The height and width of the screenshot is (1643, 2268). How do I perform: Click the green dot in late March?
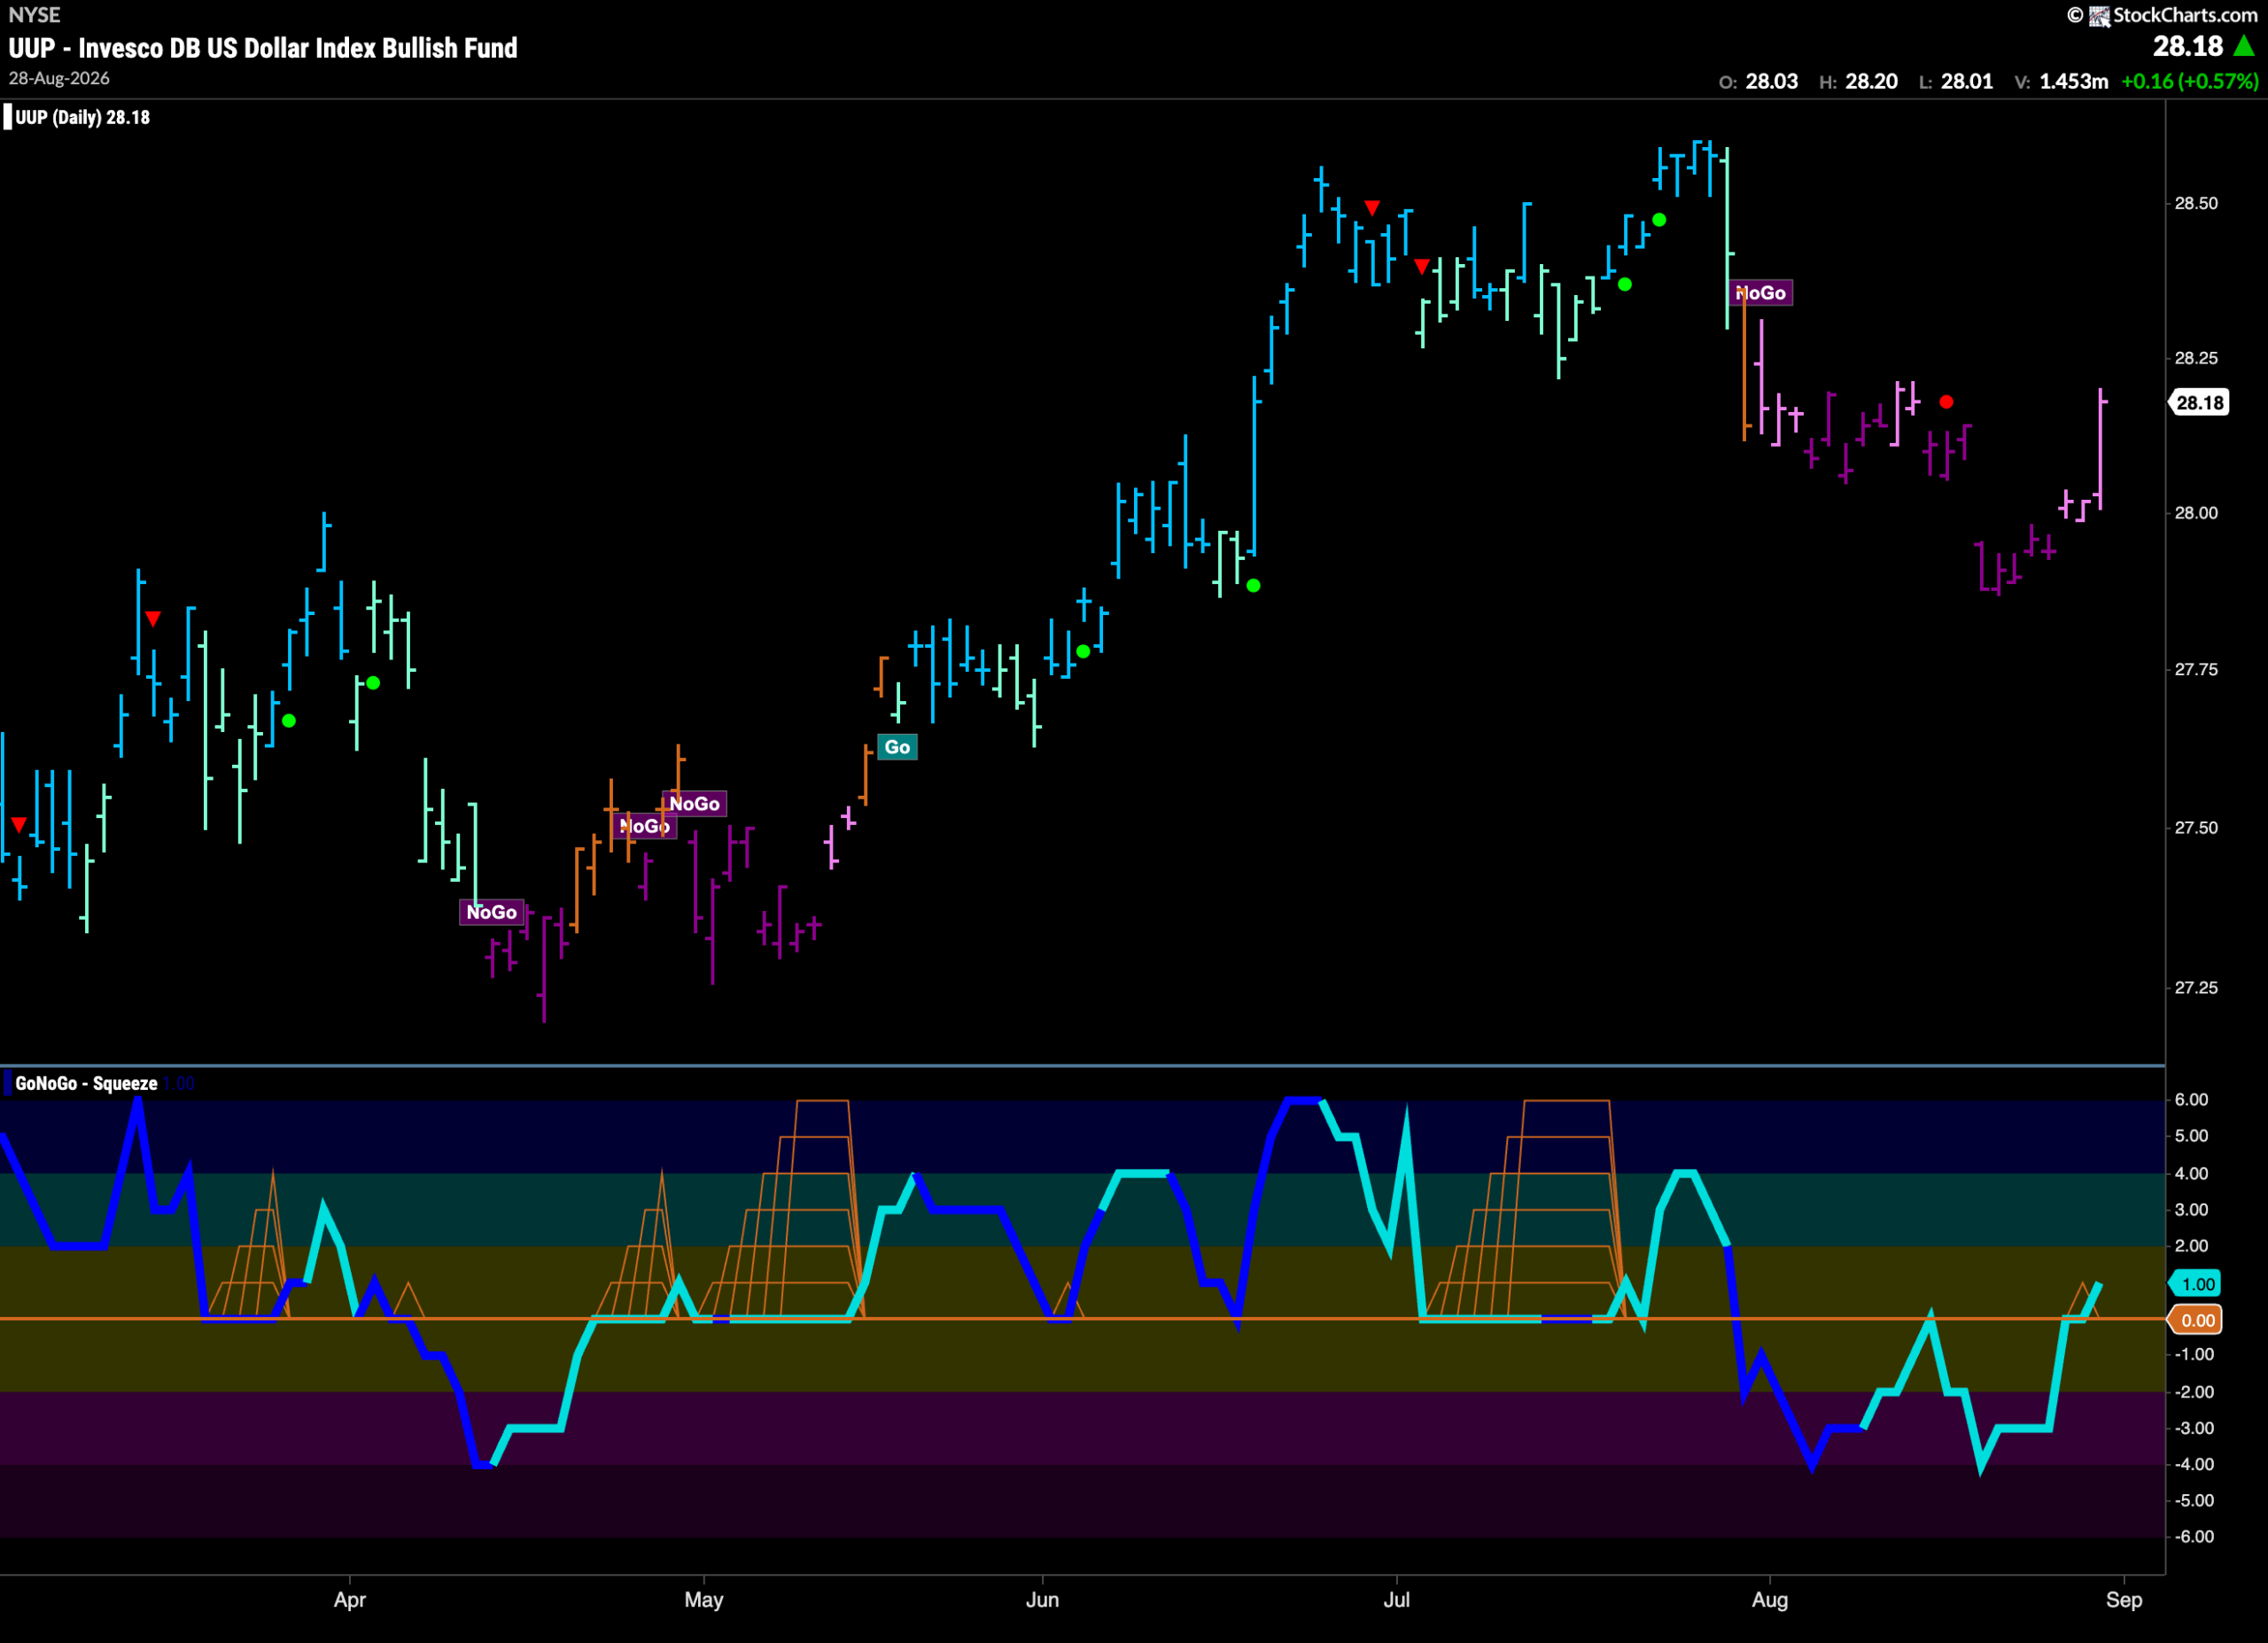[x=289, y=721]
